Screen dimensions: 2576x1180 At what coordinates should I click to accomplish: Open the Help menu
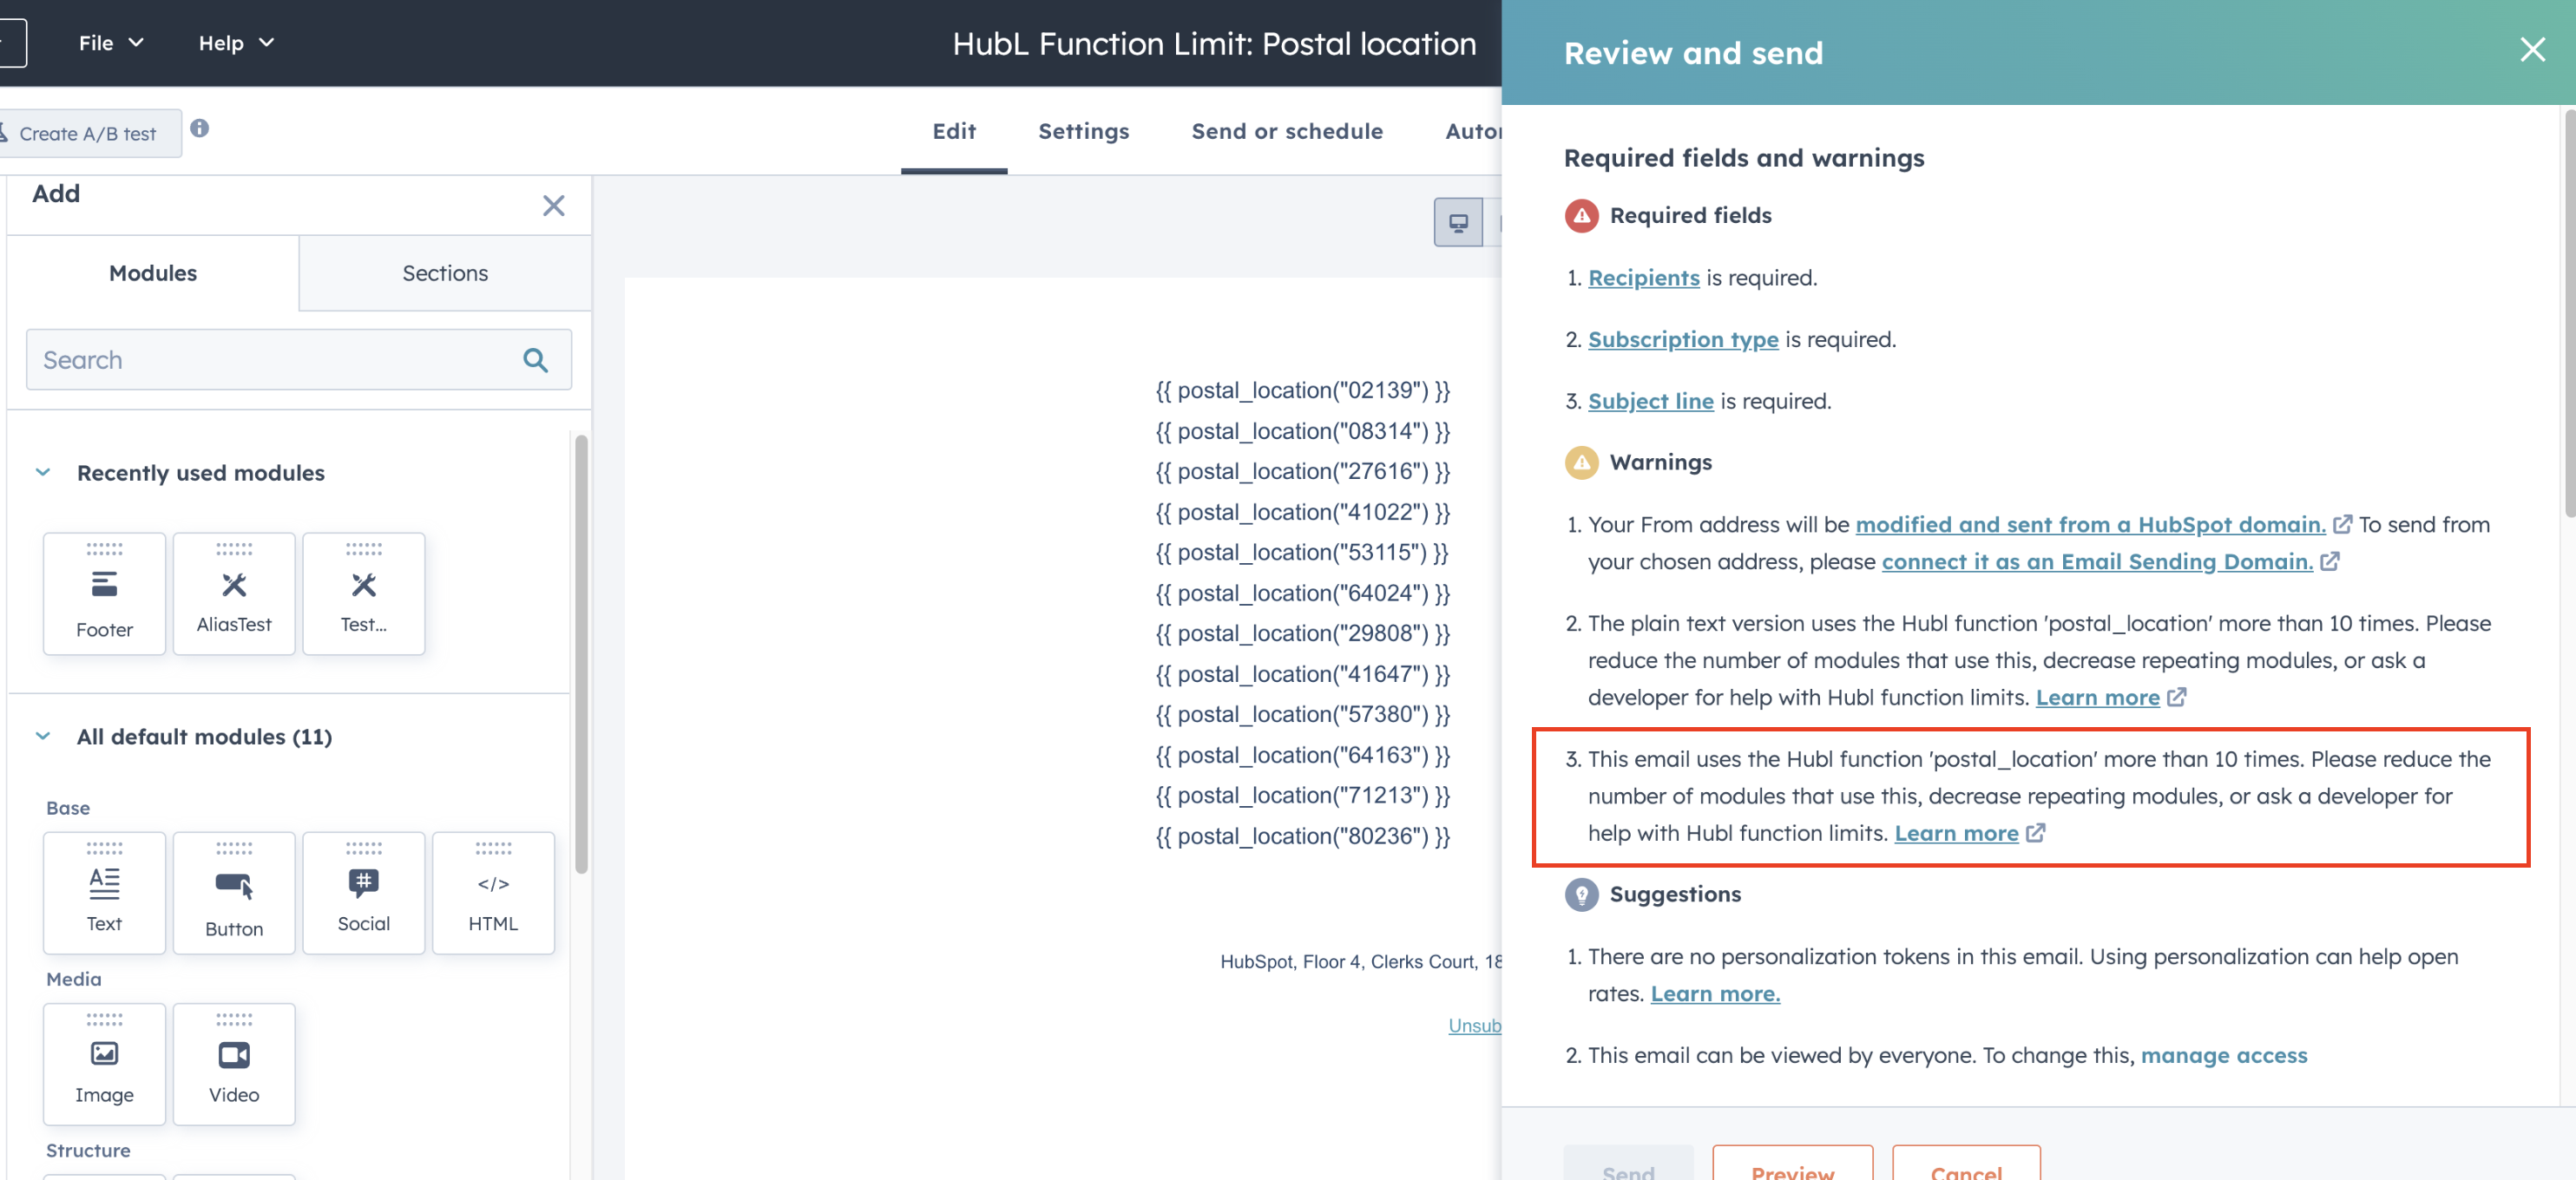click(236, 43)
